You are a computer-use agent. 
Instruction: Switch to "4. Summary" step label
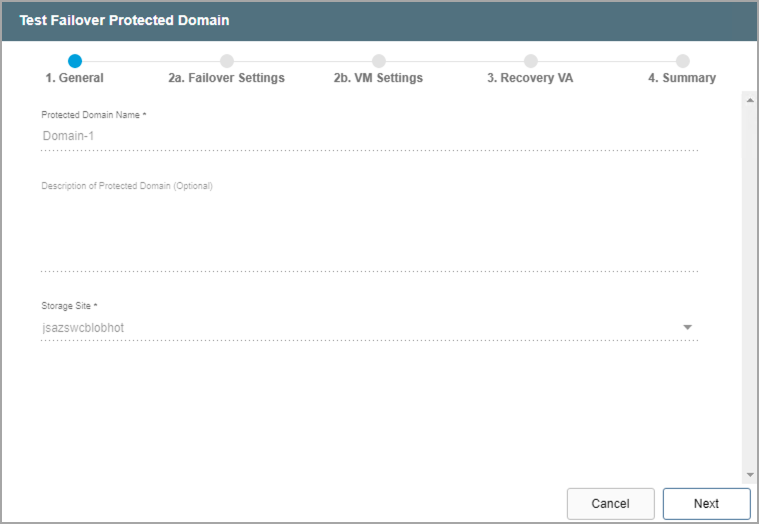point(682,78)
